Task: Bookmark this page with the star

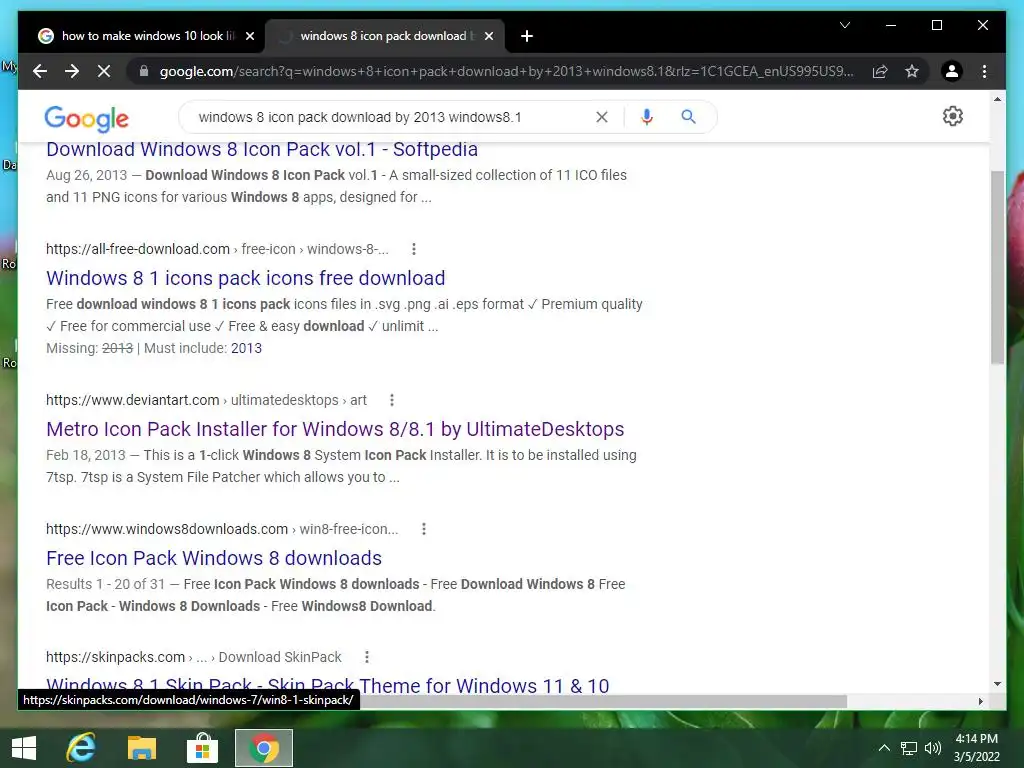Action: tap(912, 71)
